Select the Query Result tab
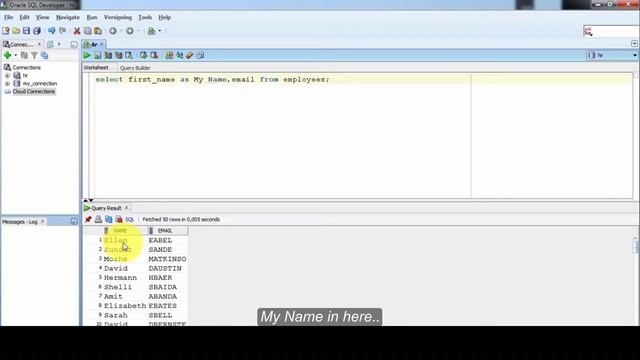 tap(106, 208)
